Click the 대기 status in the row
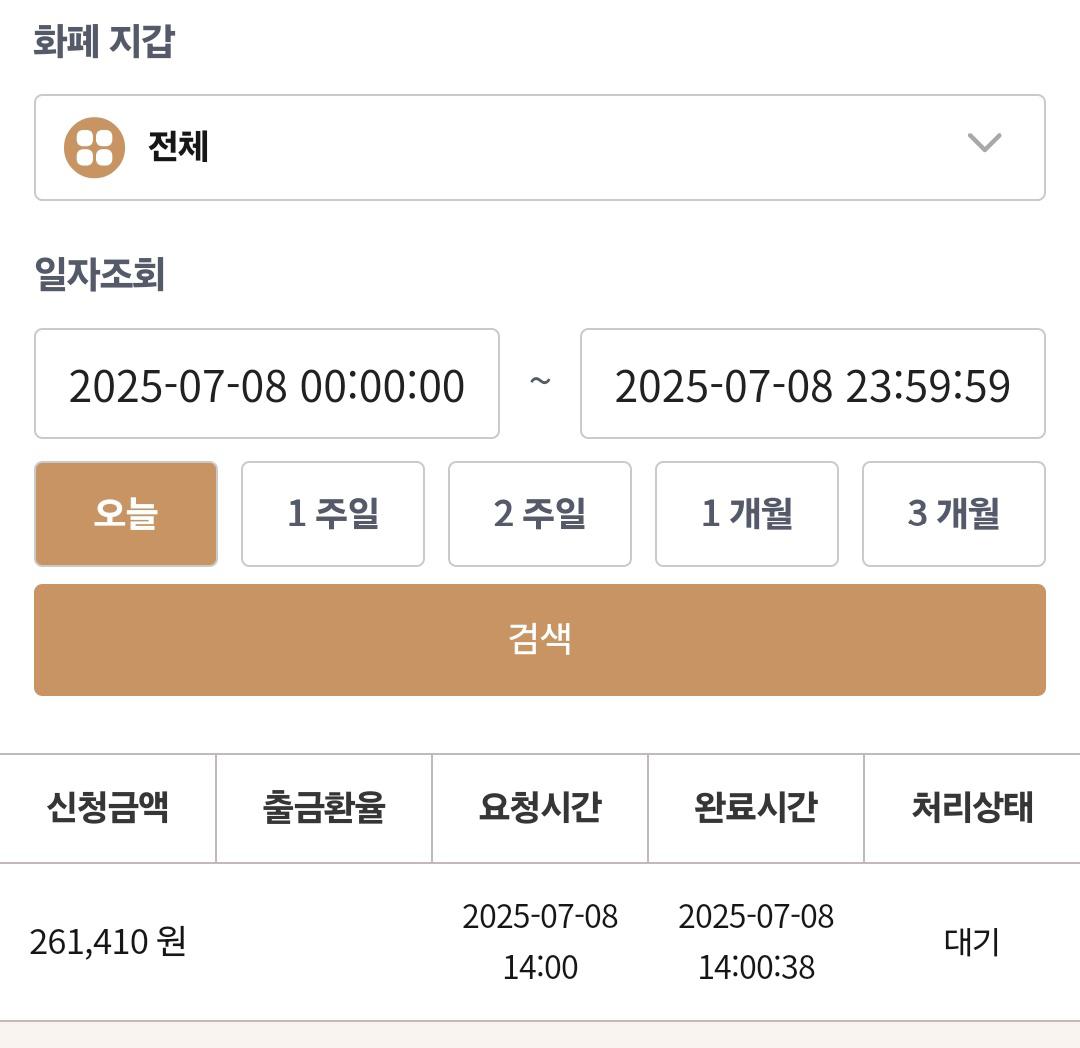The image size is (1080, 1048). (971, 941)
